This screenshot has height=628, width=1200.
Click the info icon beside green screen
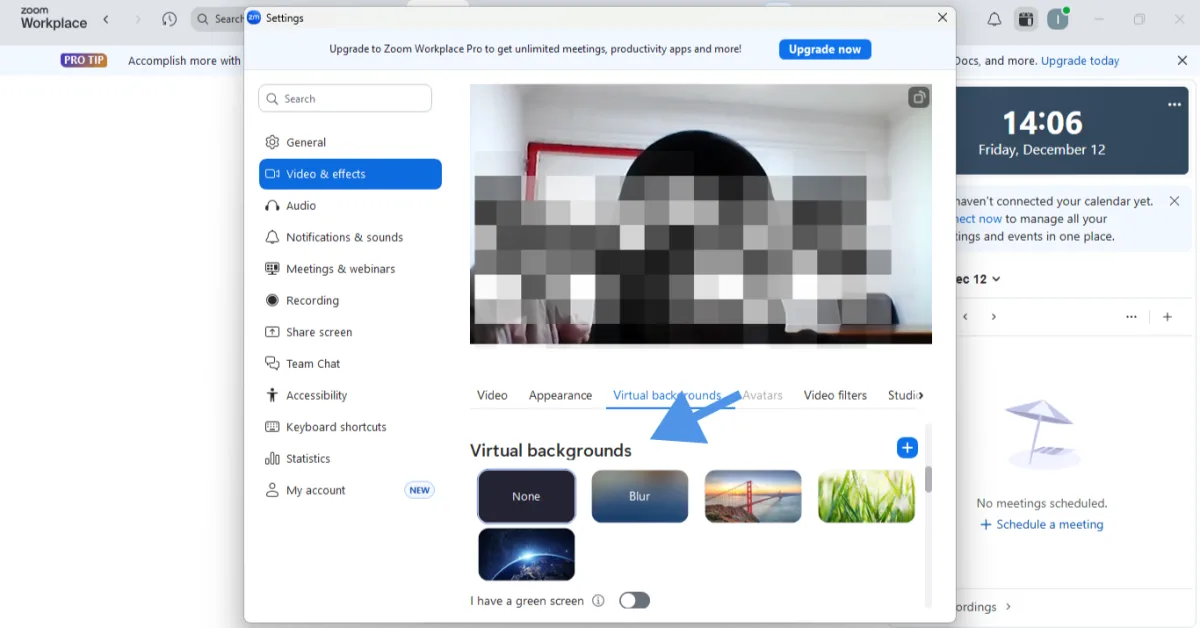click(598, 601)
